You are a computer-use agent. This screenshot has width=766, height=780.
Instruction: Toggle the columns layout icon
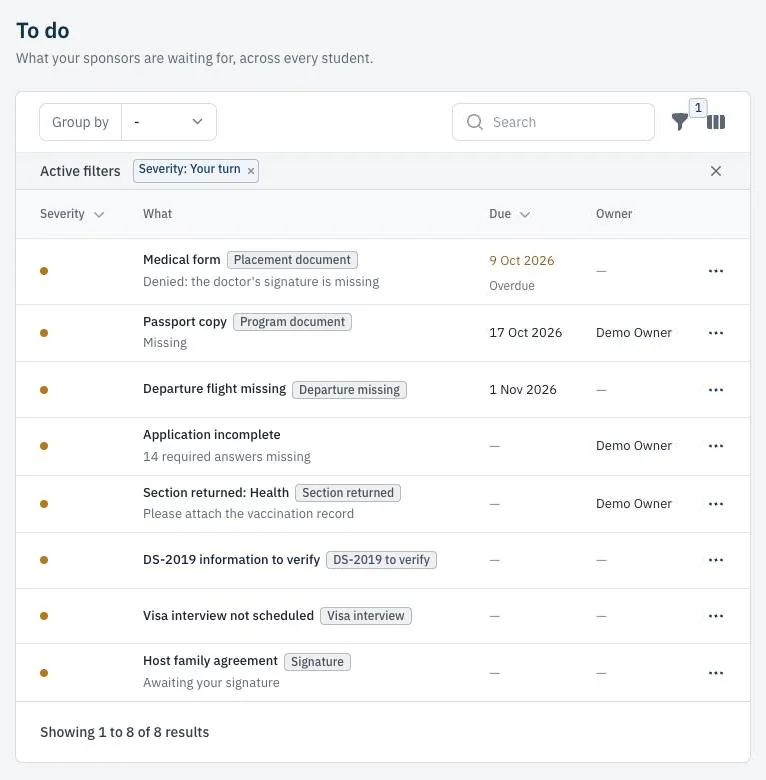click(x=716, y=122)
